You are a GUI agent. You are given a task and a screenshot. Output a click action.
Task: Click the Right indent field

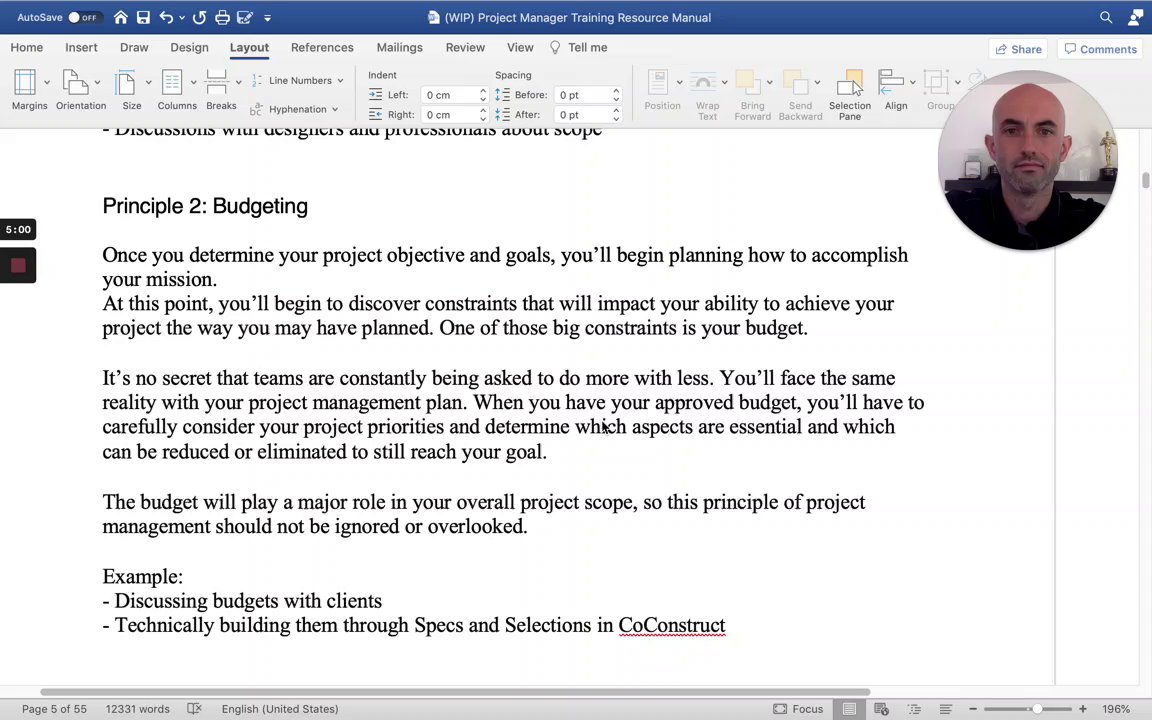click(x=448, y=115)
